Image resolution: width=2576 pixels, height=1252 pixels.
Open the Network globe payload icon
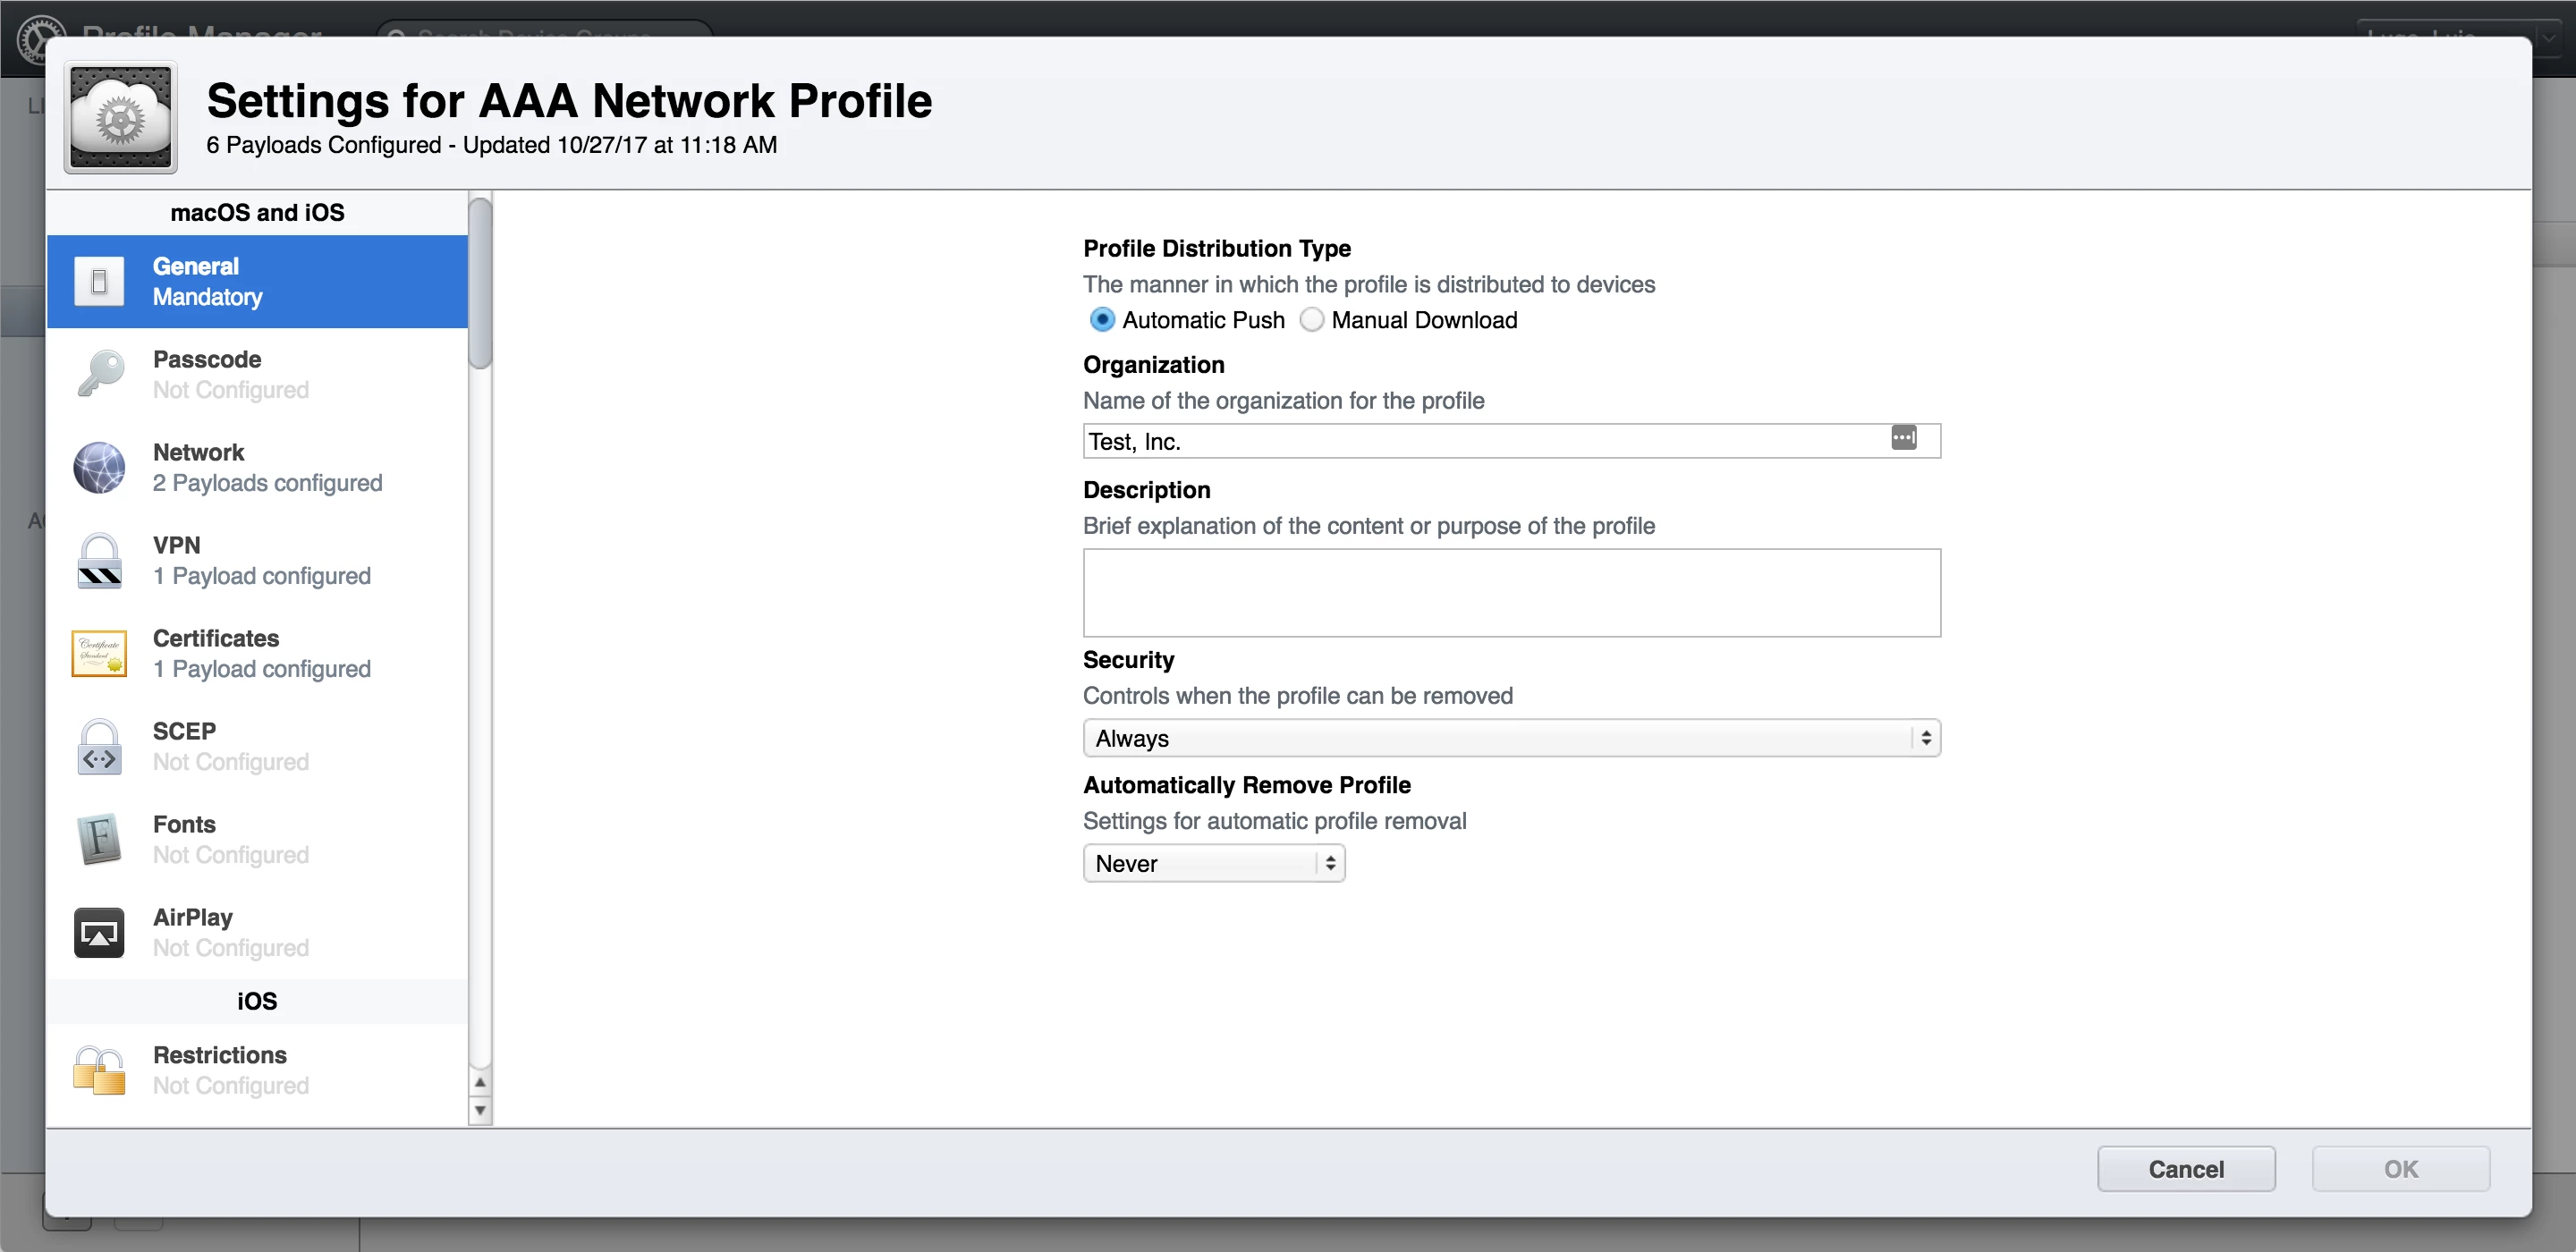click(x=100, y=467)
